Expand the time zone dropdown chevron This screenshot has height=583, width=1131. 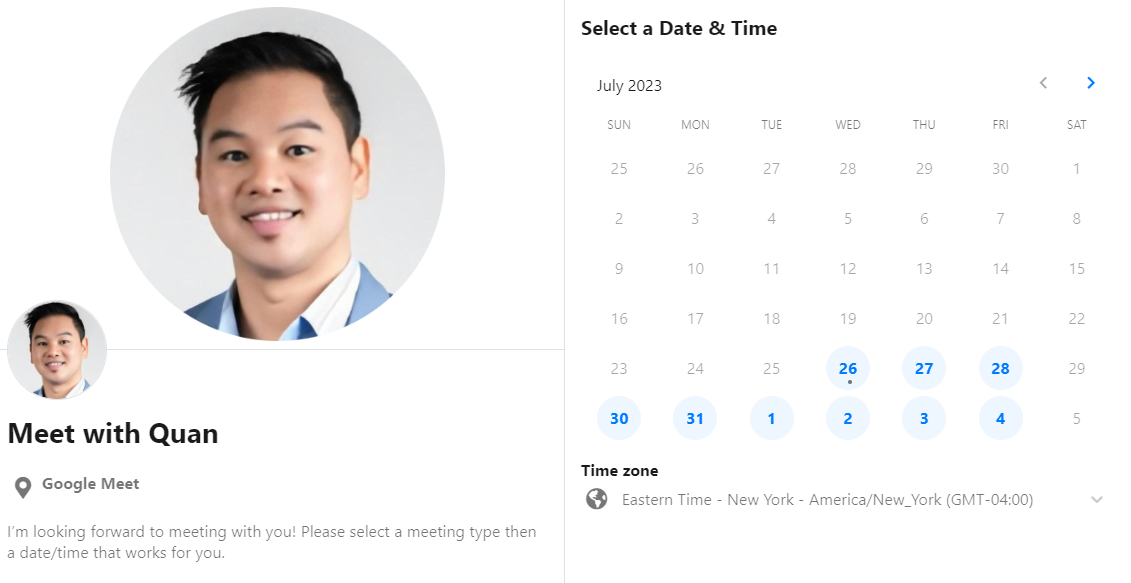click(1096, 499)
